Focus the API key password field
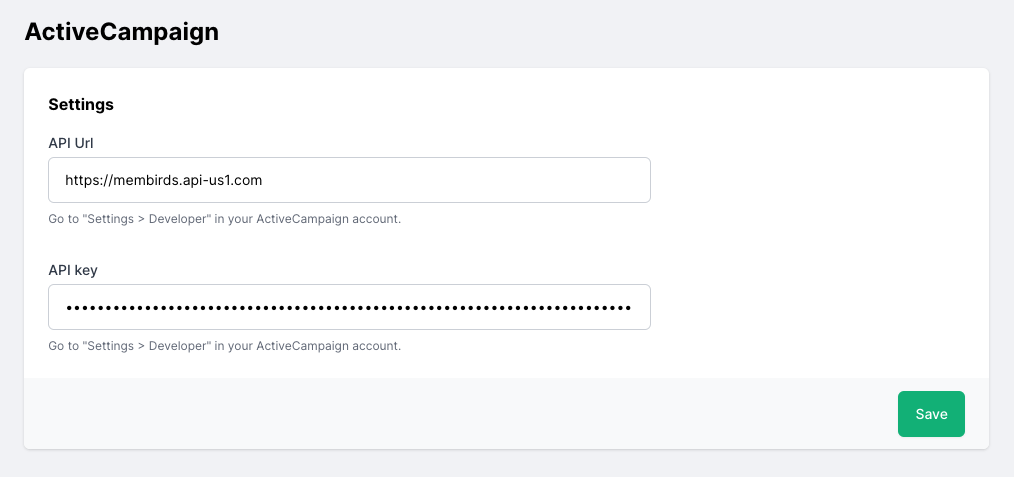 (349, 307)
